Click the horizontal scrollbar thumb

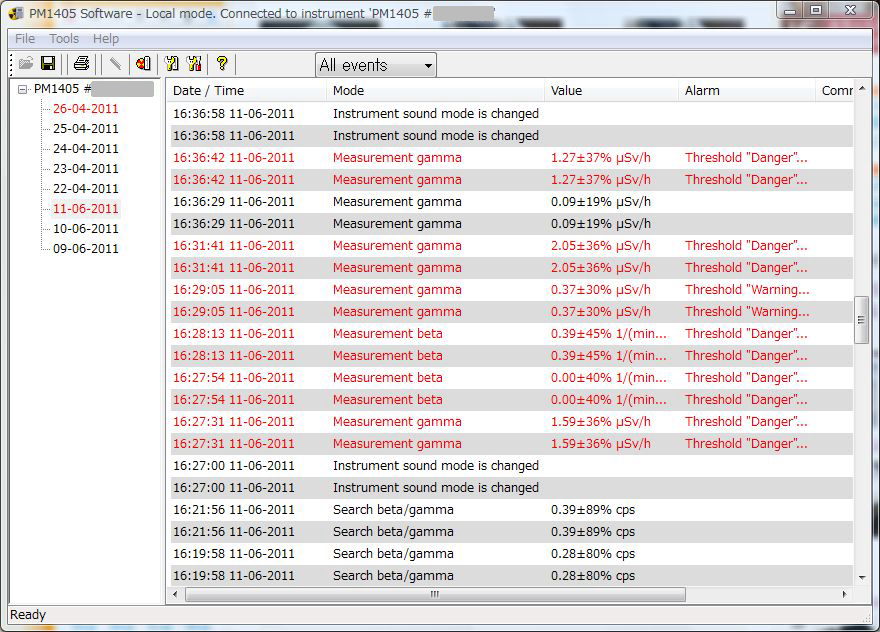[435, 594]
